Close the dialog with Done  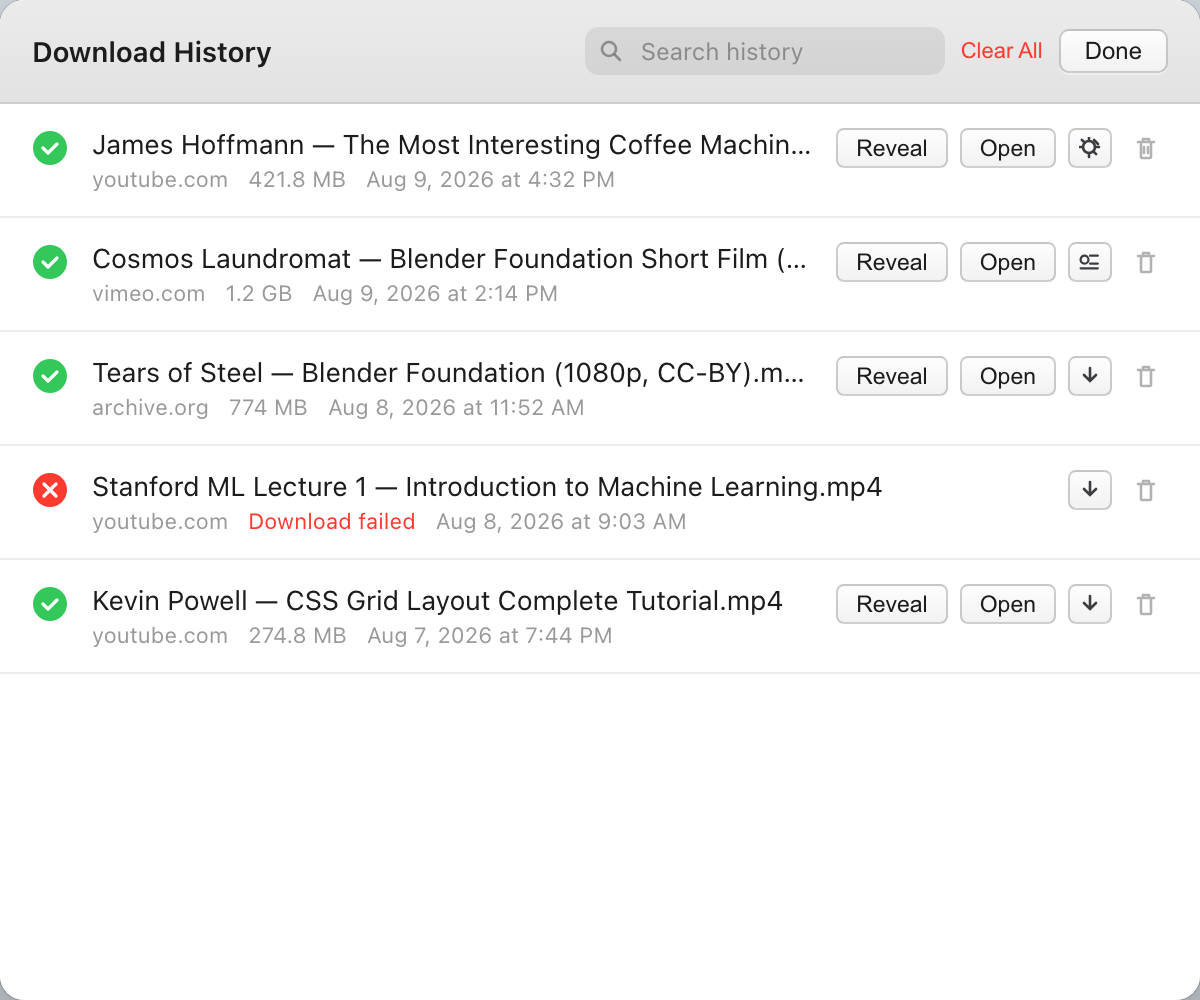click(1113, 51)
